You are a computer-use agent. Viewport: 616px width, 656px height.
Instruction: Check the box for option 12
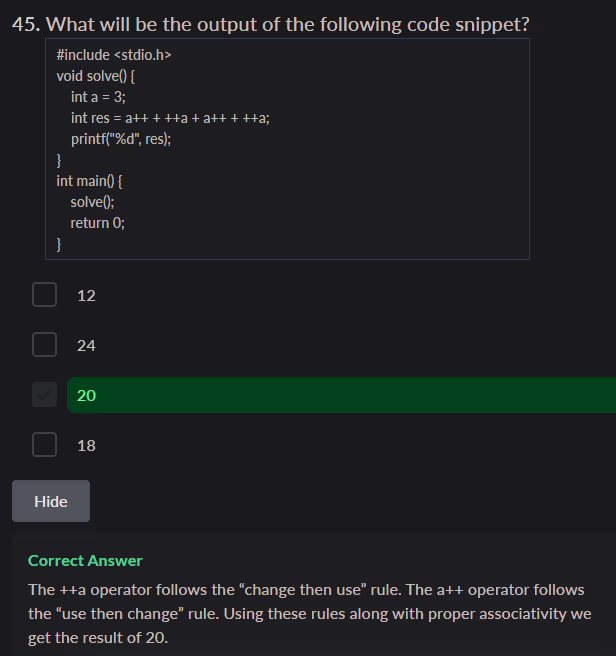[44, 295]
